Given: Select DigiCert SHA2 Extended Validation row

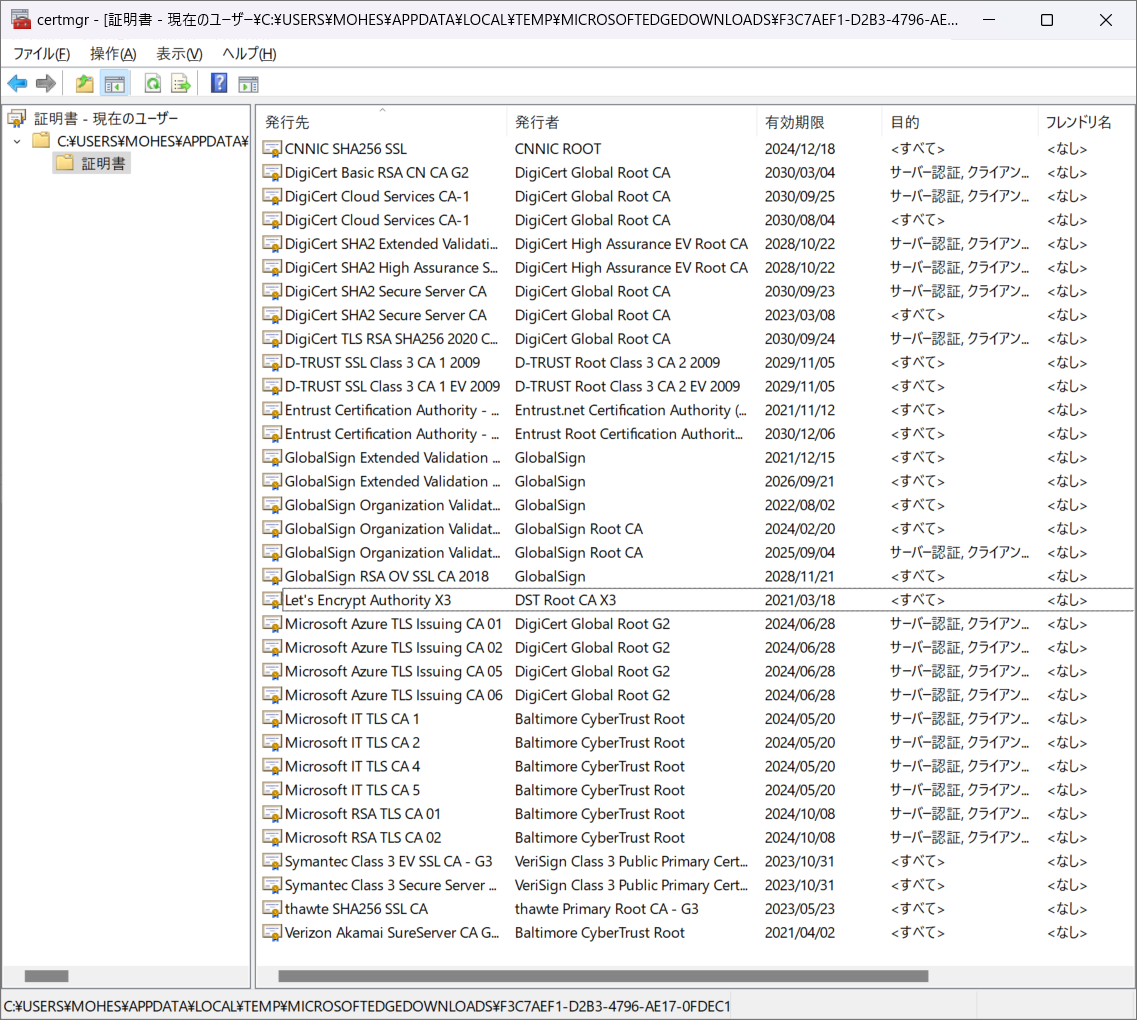Looking at the screenshot, I should pyautogui.click(x=696, y=244).
